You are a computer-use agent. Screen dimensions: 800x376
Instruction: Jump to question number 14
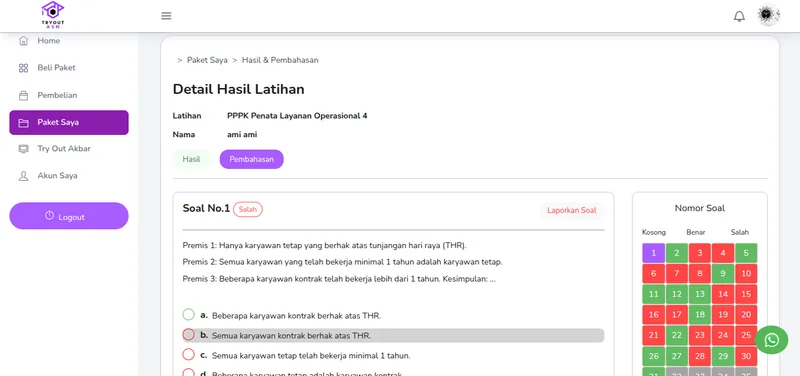coord(723,294)
